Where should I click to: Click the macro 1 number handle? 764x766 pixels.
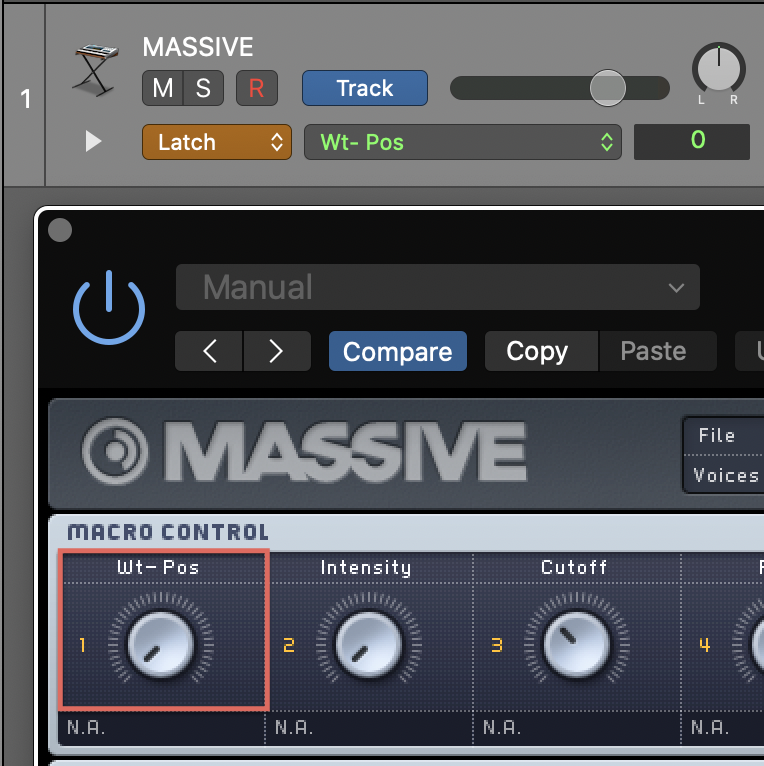point(82,645)
